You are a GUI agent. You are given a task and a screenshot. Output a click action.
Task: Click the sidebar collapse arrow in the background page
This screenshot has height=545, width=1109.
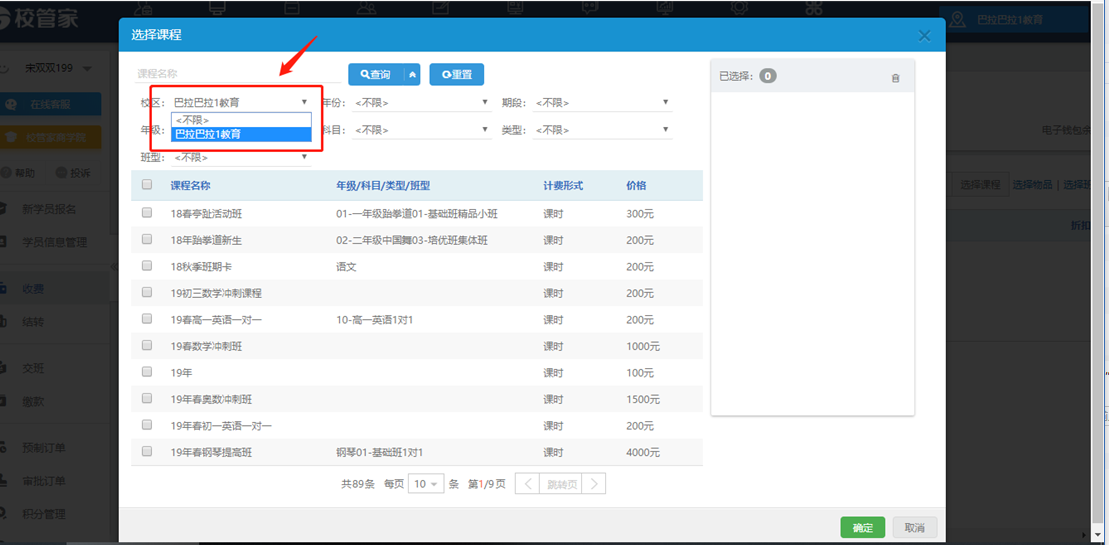tap(115, 266)
